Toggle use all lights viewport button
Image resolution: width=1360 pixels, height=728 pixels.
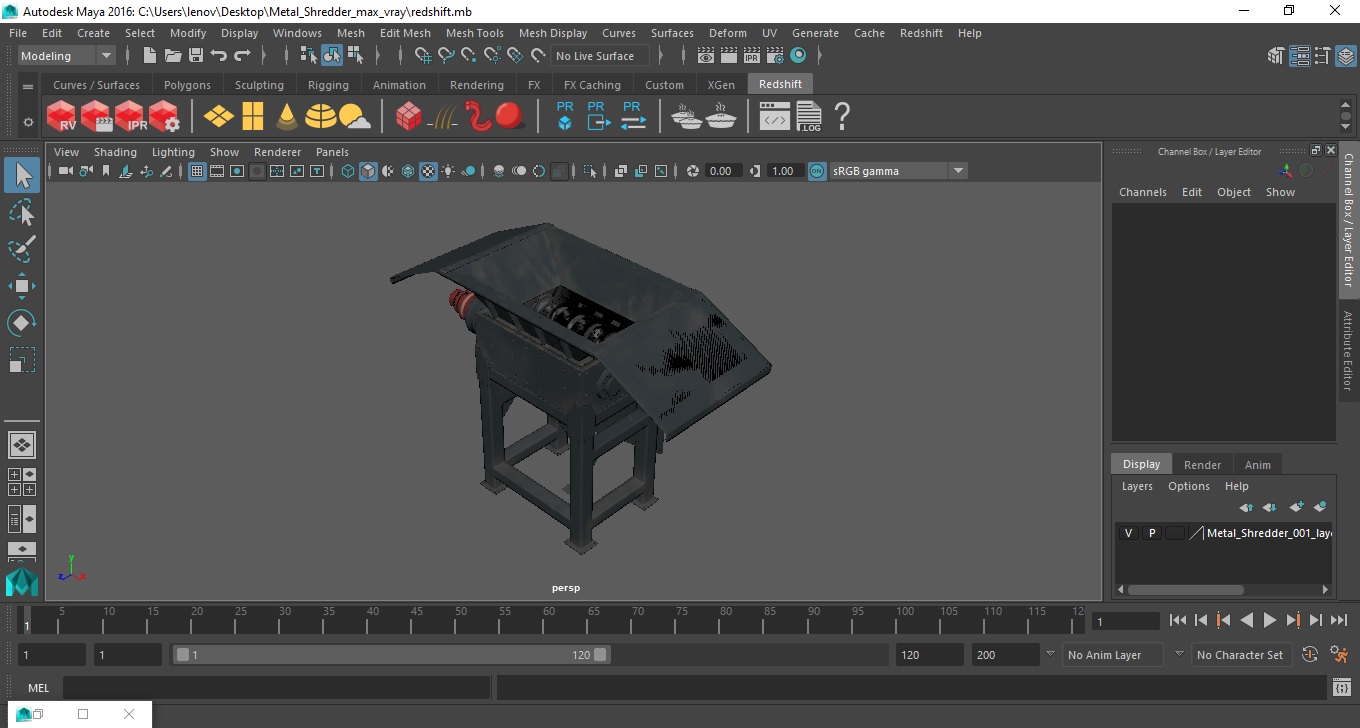pyautogui.click(x=448, y=171)
